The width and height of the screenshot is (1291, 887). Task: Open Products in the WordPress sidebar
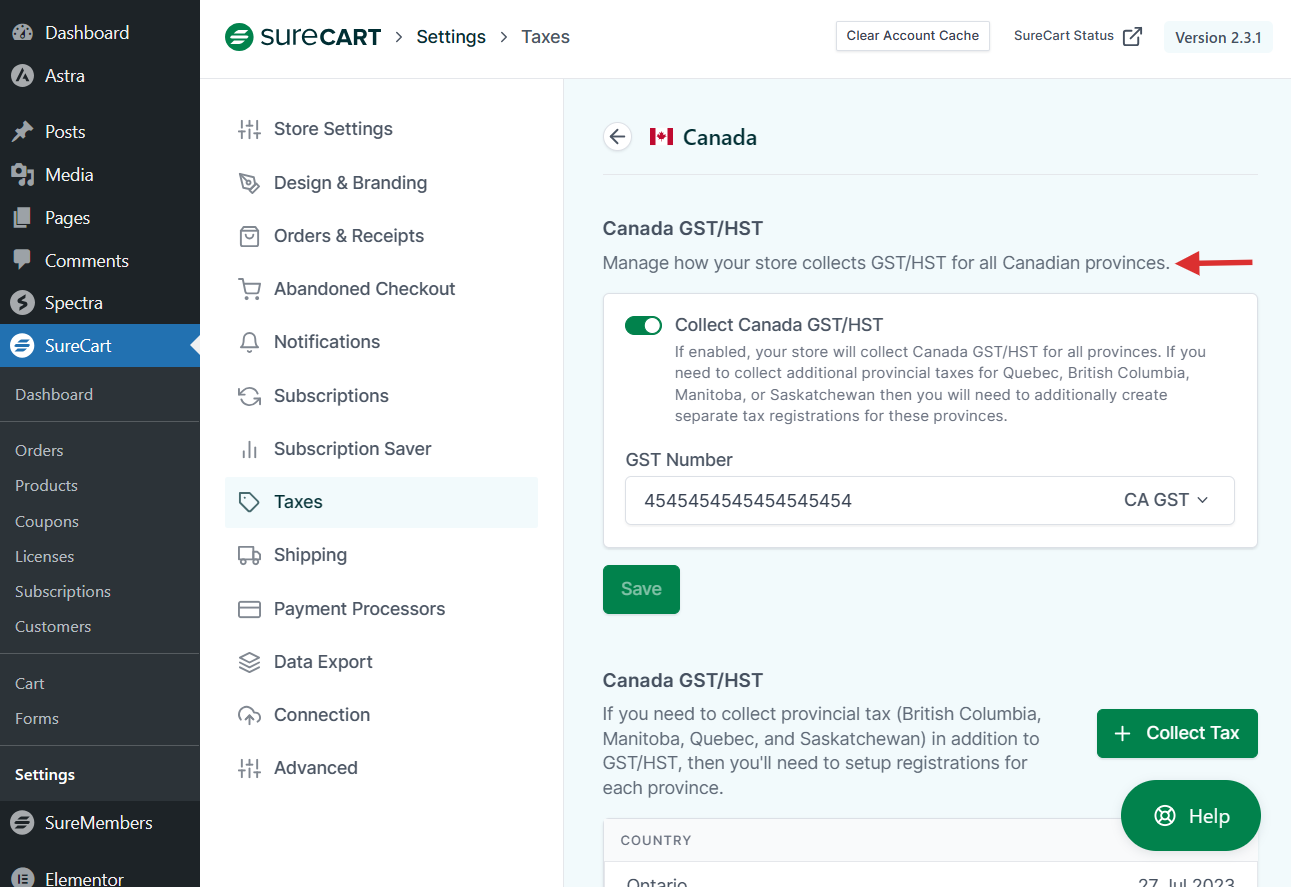pos(46,486)
